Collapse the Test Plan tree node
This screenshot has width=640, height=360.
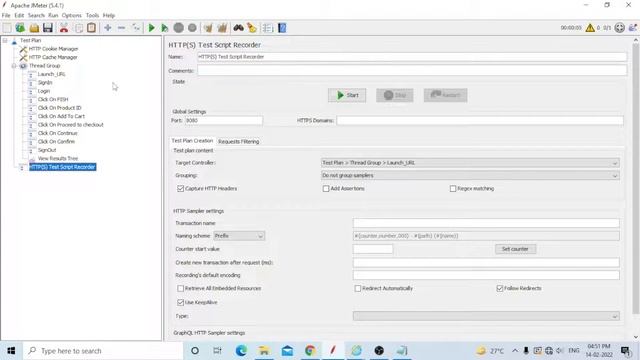(x=5, y=40)
